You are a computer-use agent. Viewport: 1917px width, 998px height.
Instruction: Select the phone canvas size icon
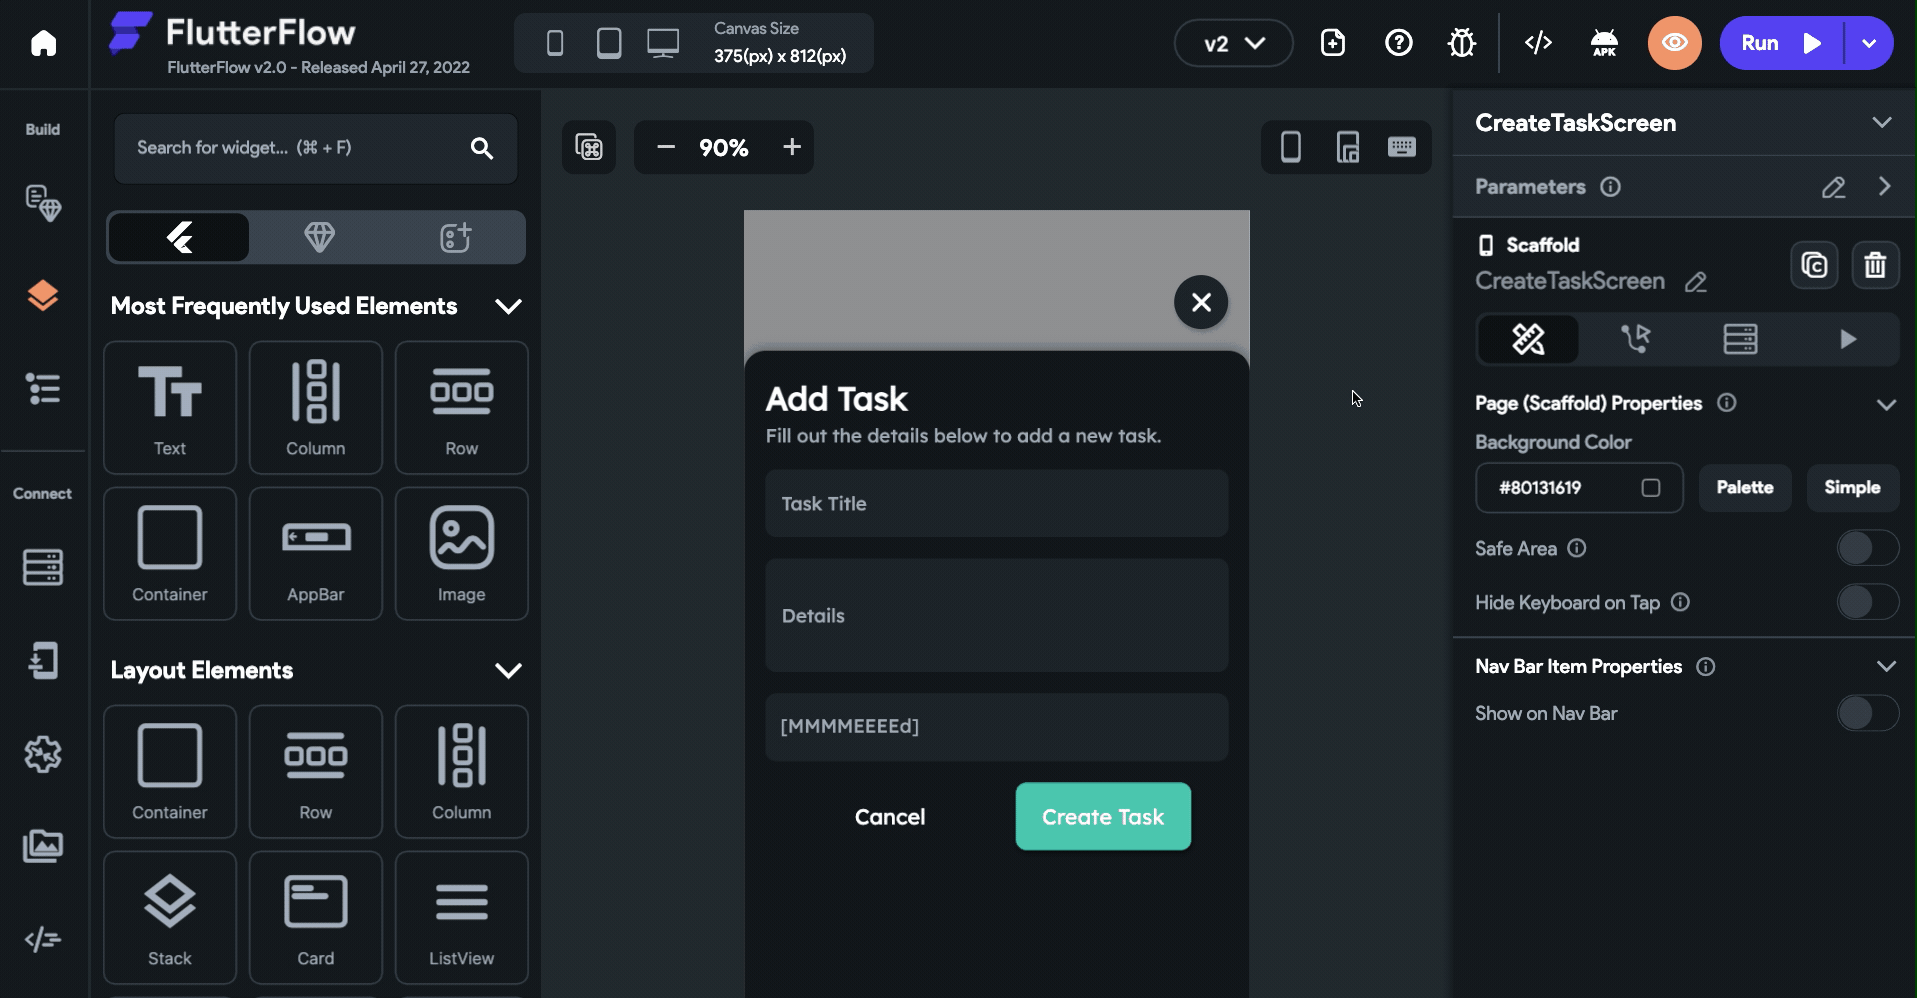[x=555, y=43]
